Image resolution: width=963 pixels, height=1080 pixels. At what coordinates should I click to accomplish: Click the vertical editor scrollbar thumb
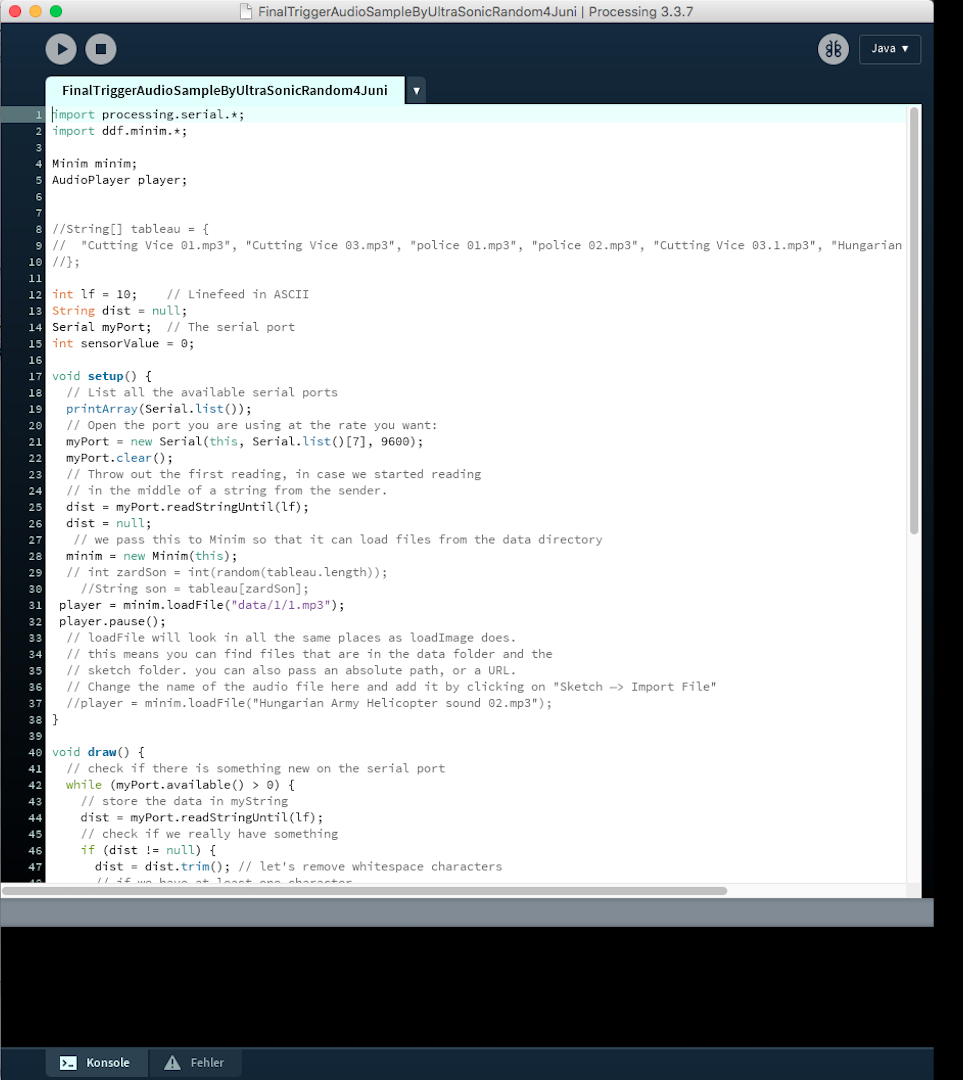pos(914,320)
